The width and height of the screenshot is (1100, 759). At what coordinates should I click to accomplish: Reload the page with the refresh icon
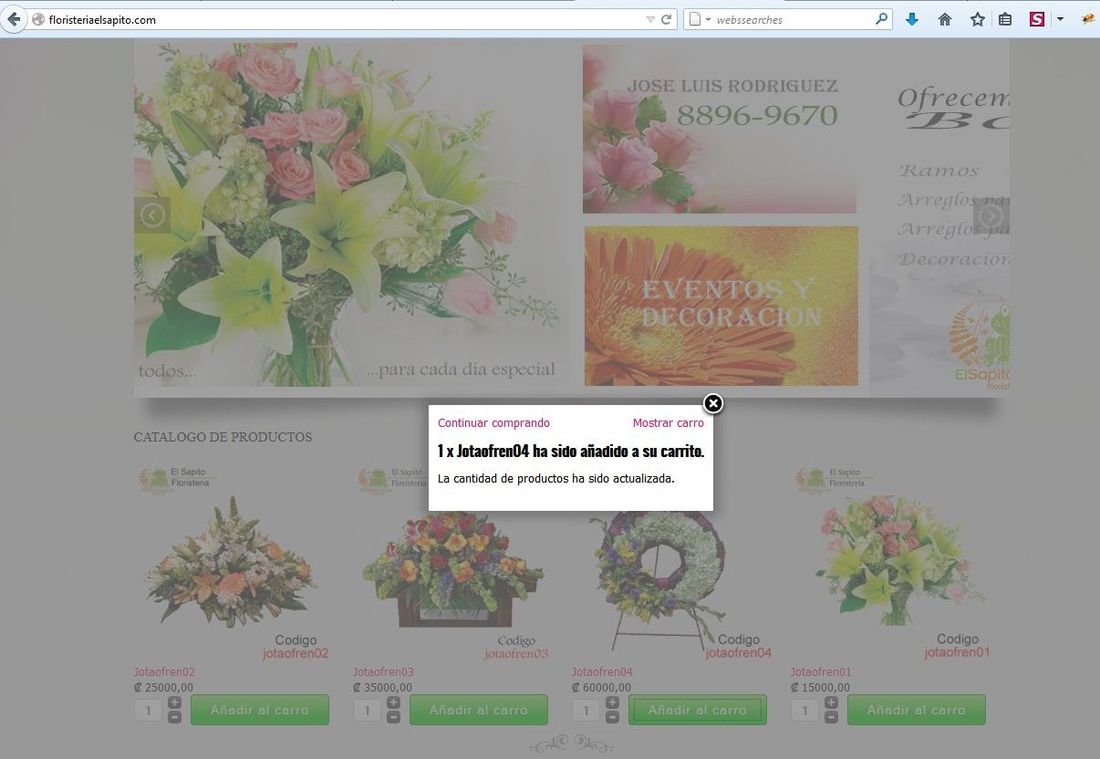click(666, 20)
